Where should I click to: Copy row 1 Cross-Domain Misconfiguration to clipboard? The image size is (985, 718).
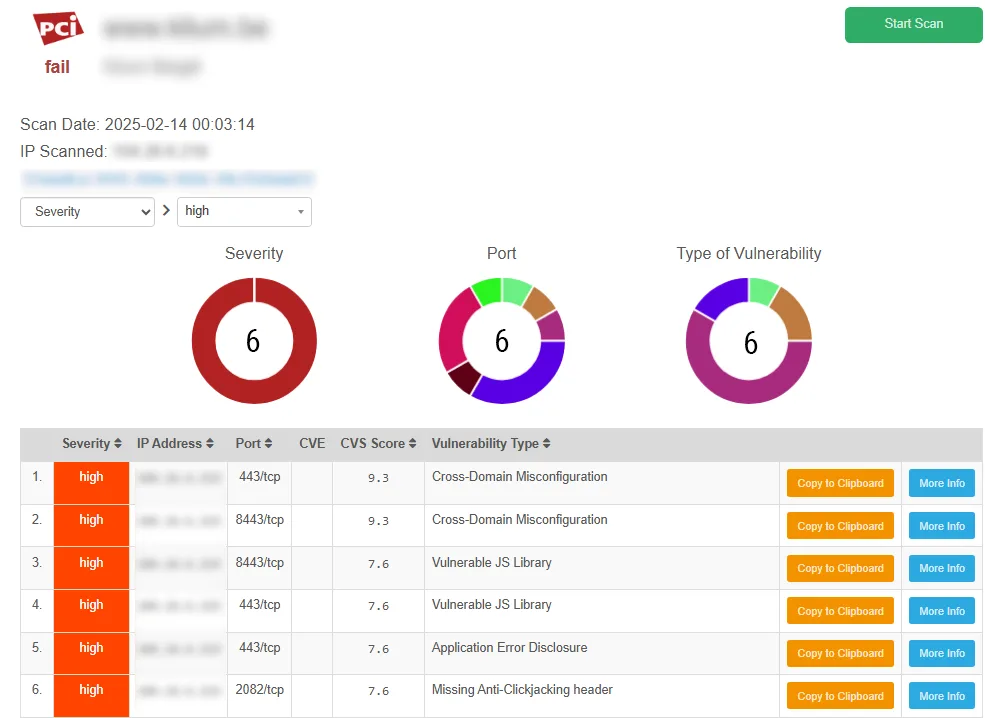[840, 483]
